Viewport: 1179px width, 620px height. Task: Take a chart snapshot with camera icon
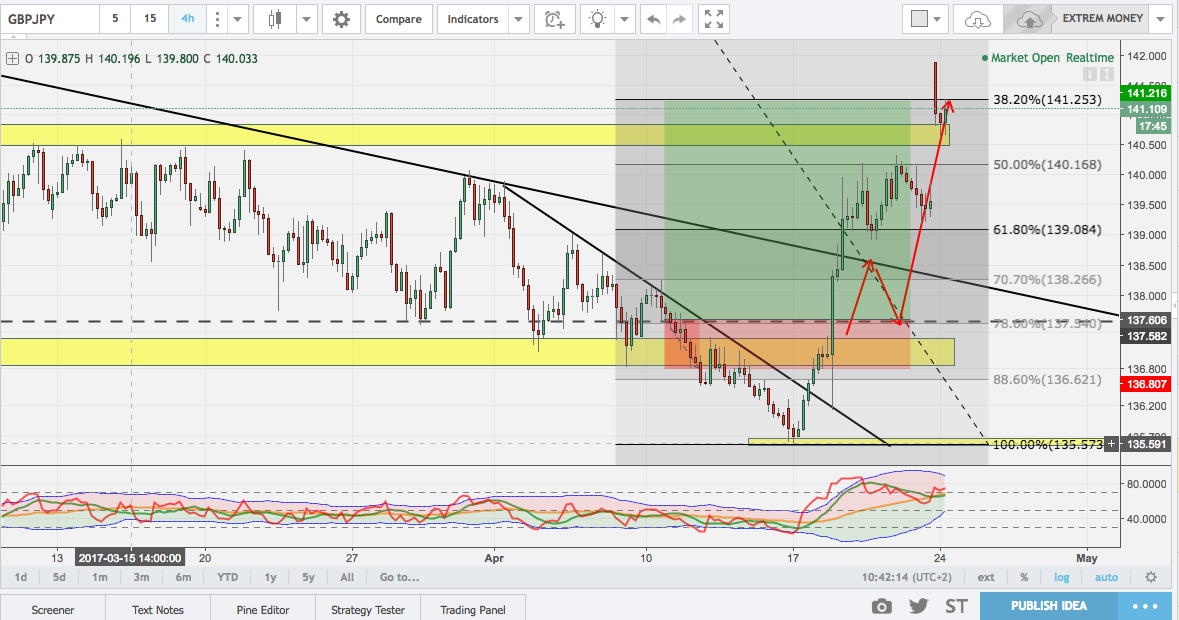pyautogui.click(x=881, y=606)
